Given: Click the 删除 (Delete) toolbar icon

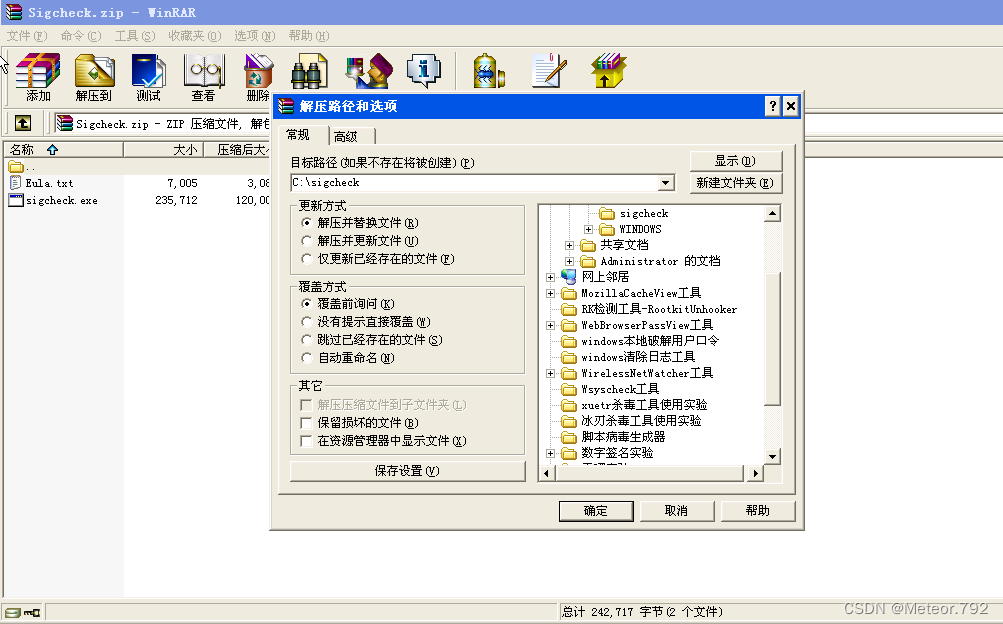Looking at the screenshot, I should tap(256, 70).
